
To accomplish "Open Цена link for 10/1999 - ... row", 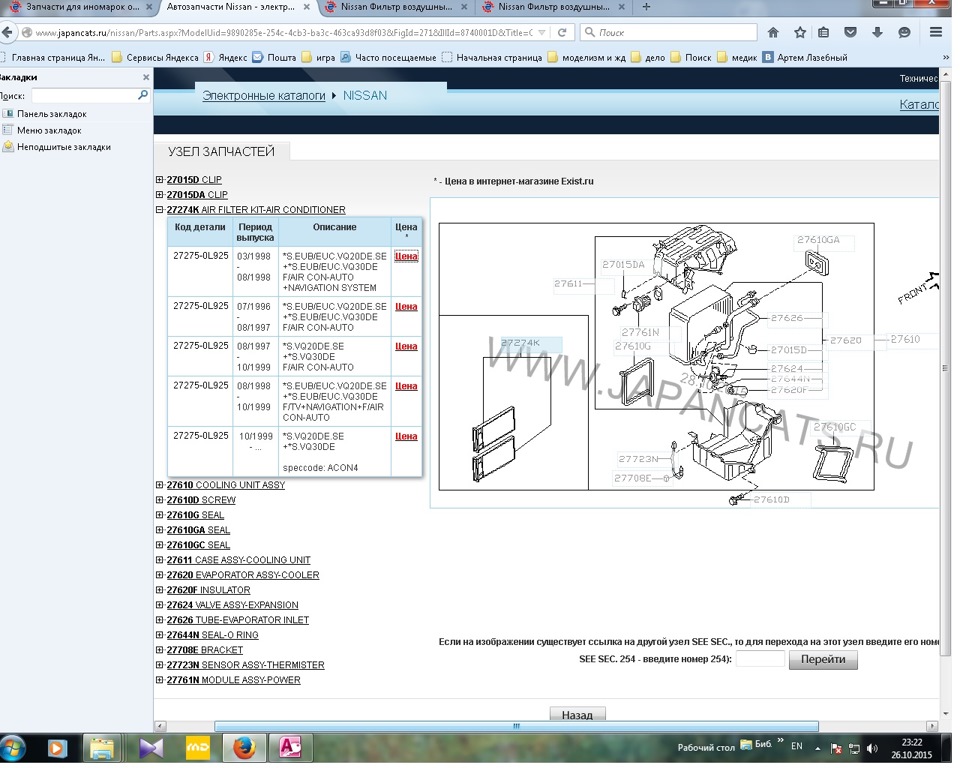I will tap(406, 437).
